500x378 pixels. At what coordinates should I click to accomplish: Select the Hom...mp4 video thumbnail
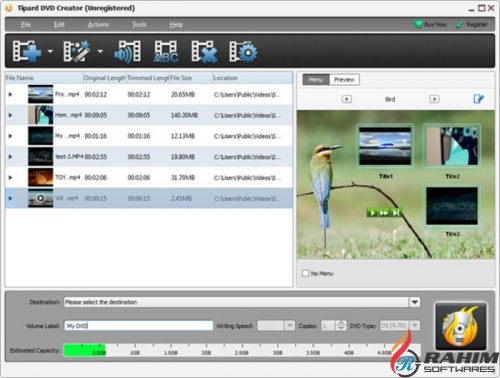coord(40,115)
